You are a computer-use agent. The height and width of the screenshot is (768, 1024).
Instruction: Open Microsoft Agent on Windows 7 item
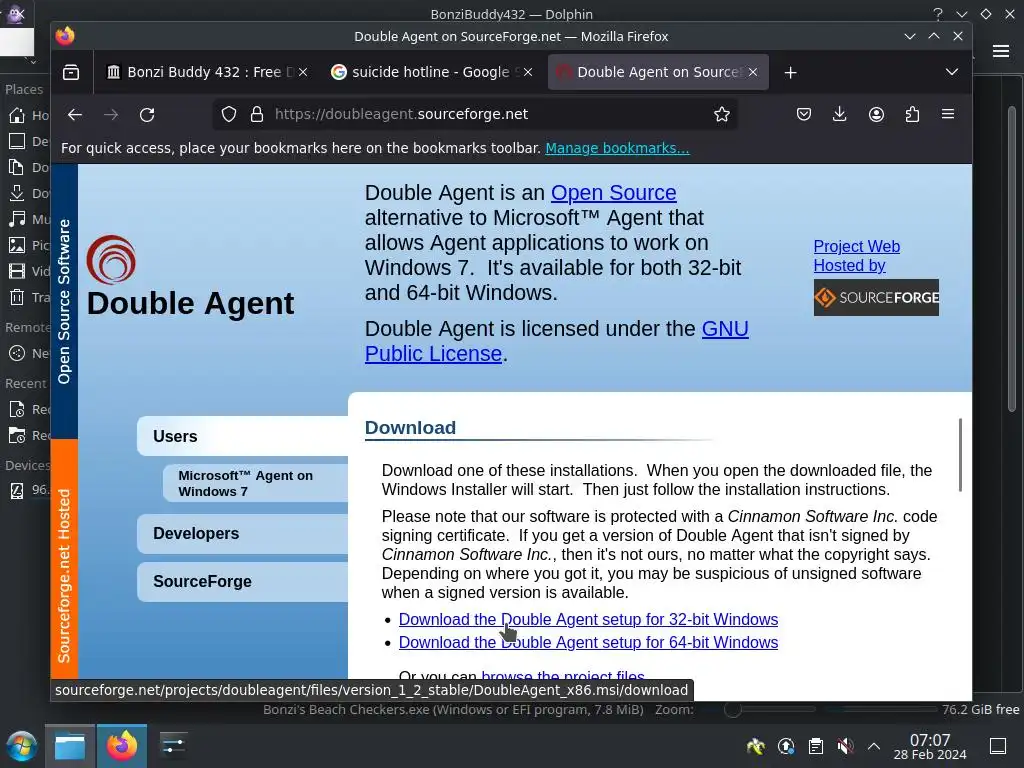point(255,483)
